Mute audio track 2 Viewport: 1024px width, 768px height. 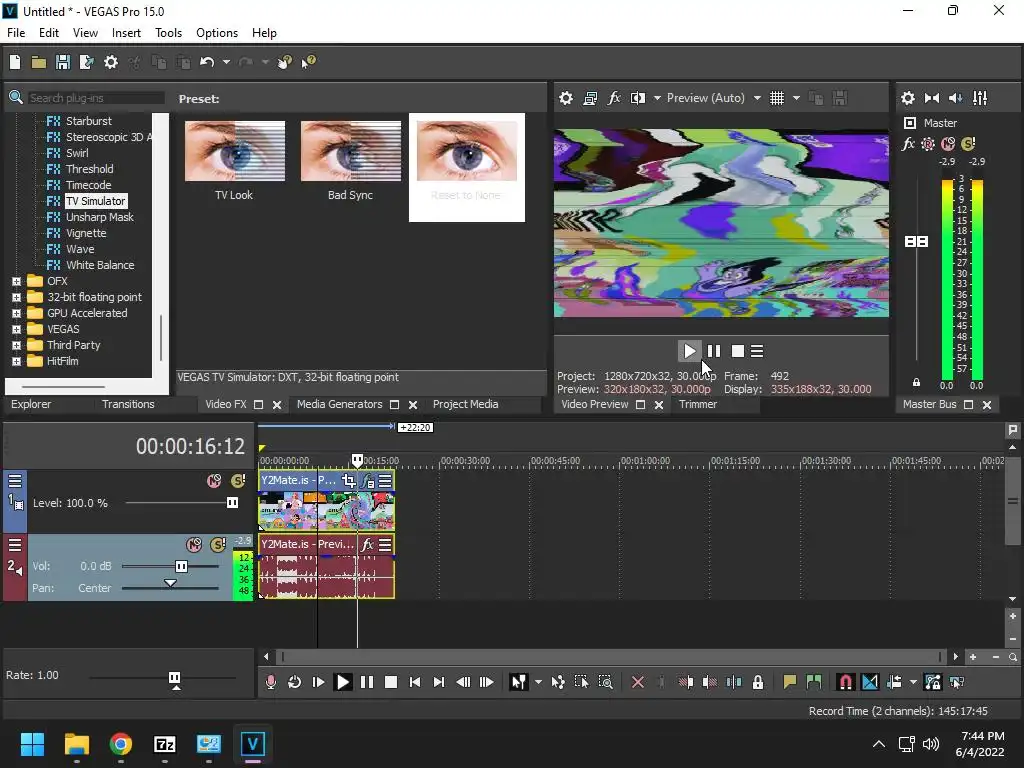[194, 545]
